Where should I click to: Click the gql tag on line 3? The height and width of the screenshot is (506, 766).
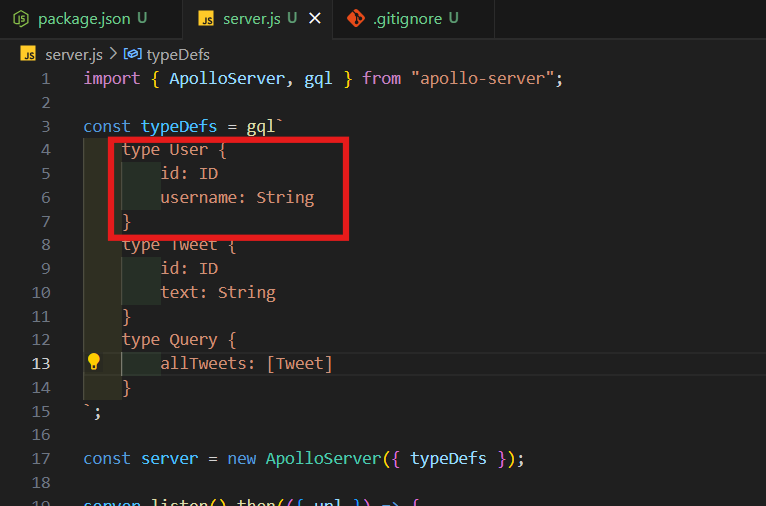[x=261, y=127]
